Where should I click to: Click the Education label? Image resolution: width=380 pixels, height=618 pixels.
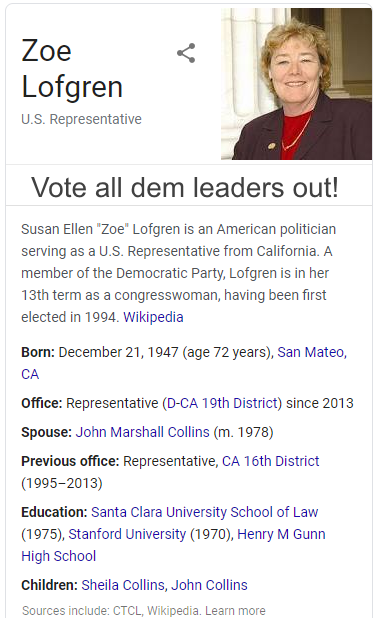[54, 512]
